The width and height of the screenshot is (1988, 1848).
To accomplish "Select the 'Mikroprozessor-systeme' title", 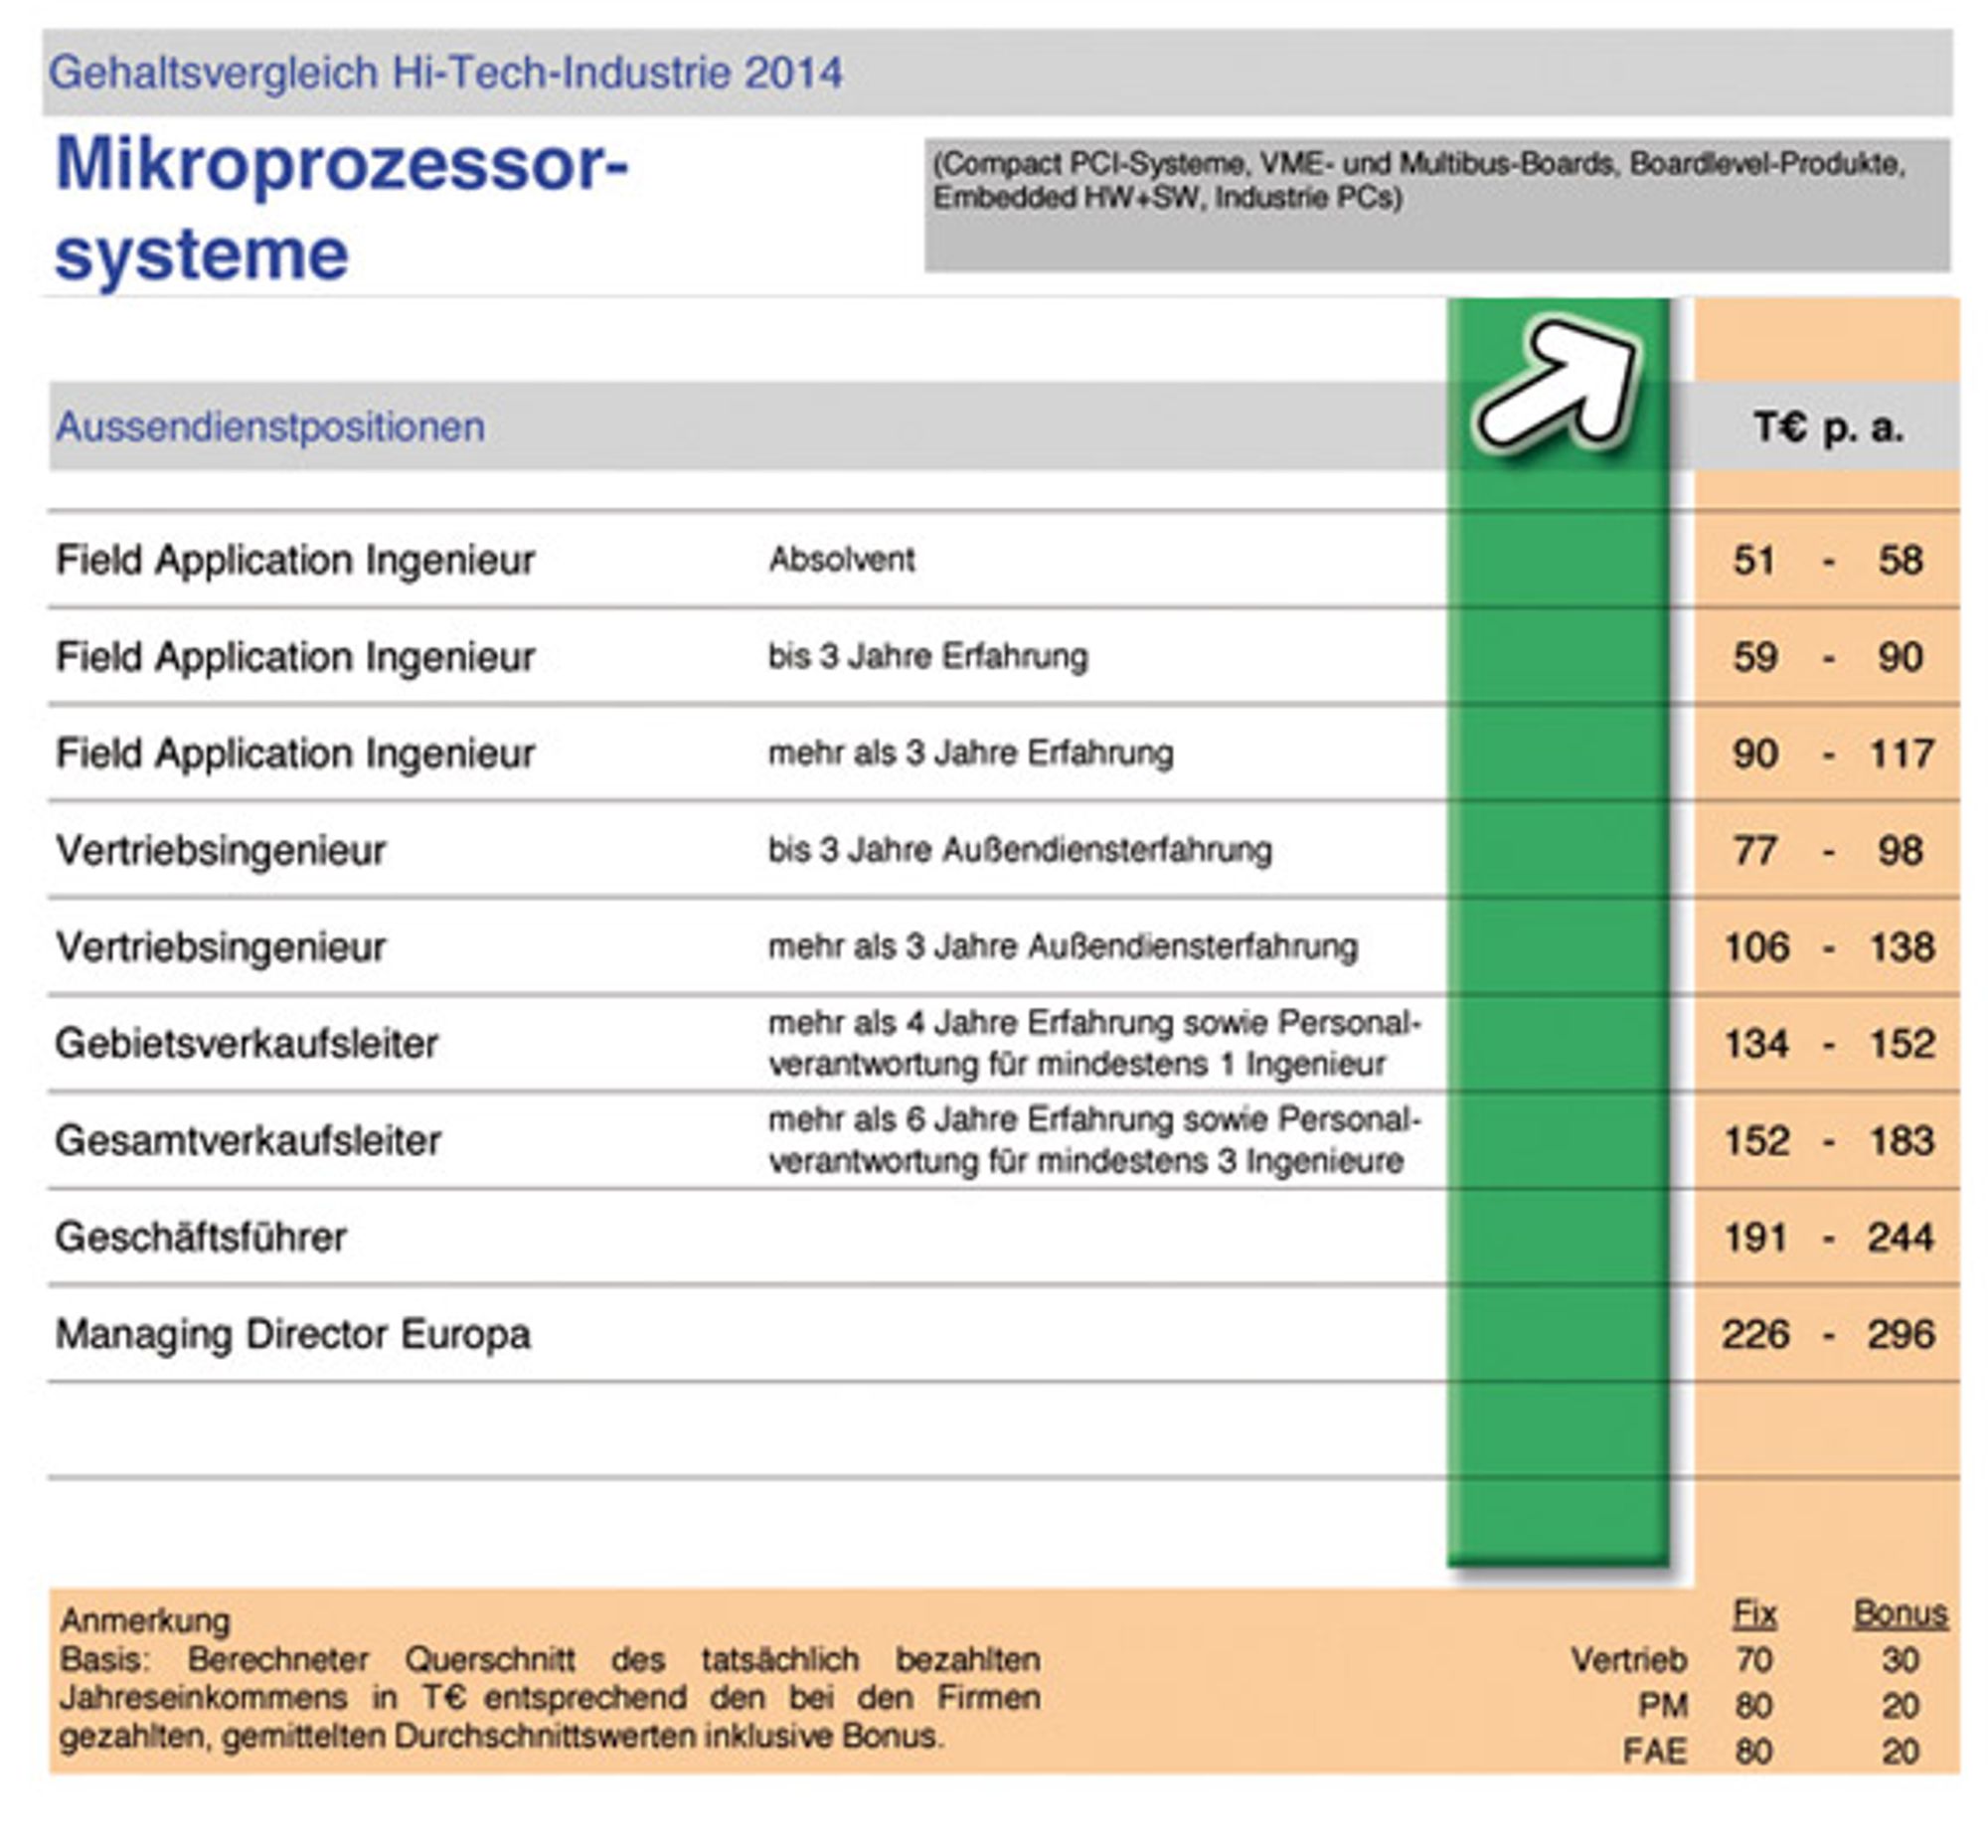I will (341, 208).
